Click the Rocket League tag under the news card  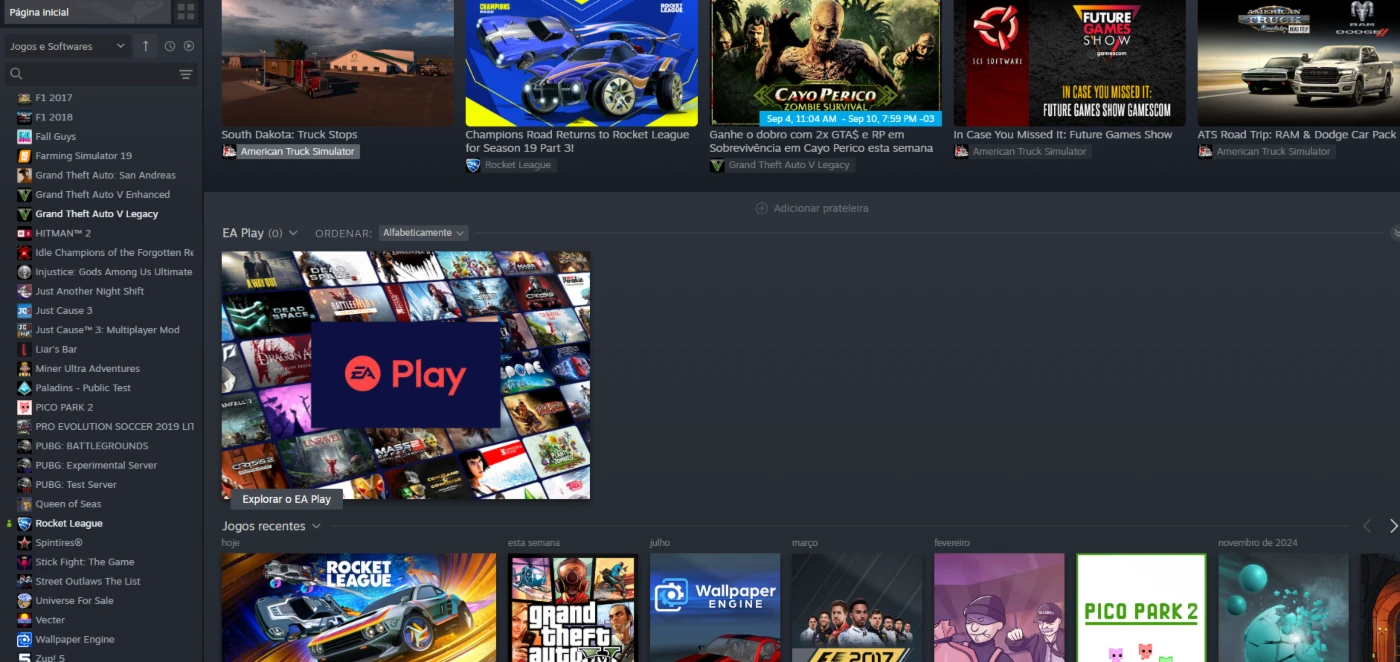coord(510,165)
